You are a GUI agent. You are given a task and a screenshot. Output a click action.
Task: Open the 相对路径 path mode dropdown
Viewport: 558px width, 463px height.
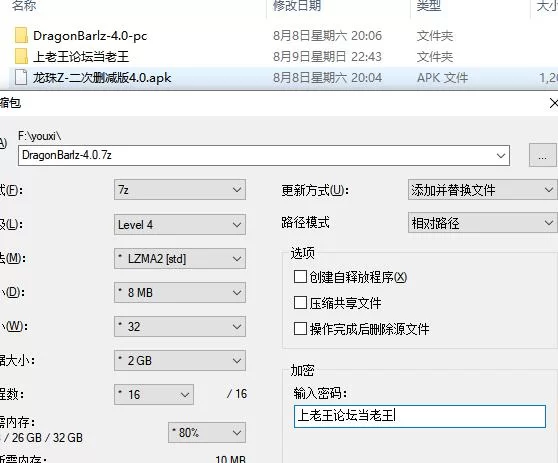[482, 223]
